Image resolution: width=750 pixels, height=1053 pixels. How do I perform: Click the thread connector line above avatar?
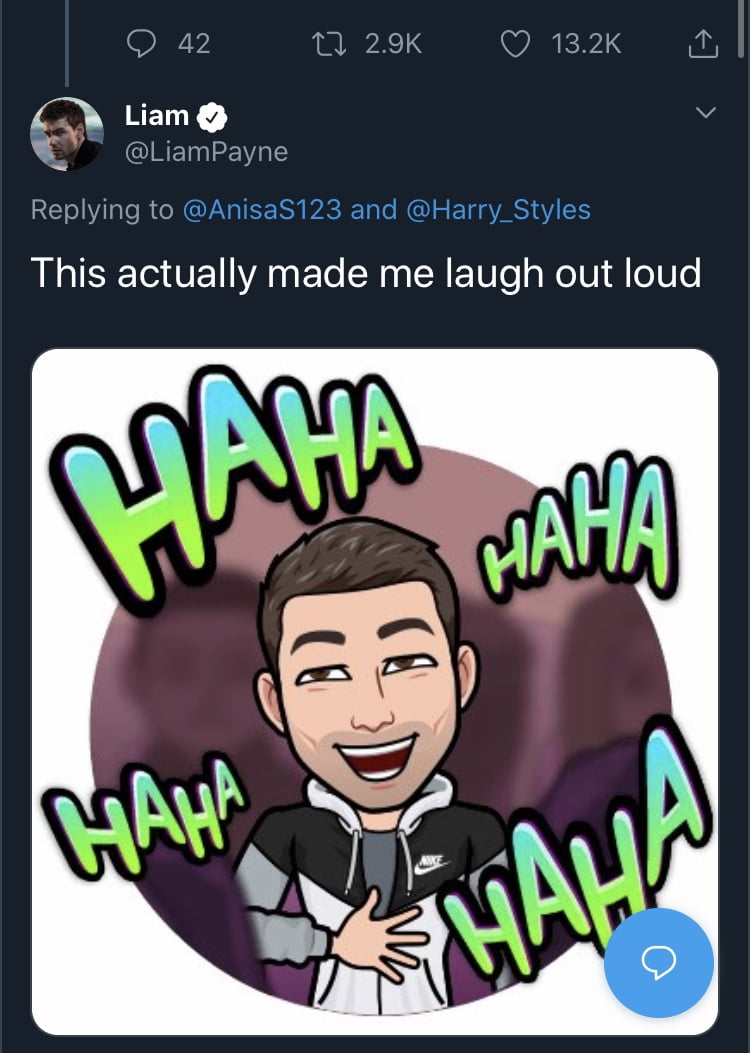pos(67,45)
